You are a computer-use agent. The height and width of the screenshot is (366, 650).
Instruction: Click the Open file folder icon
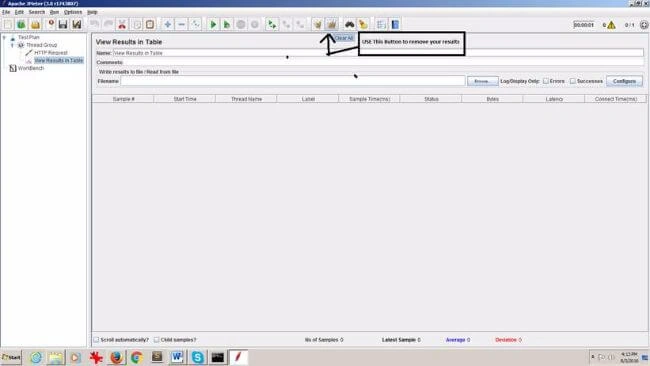(x=35, y=24)
